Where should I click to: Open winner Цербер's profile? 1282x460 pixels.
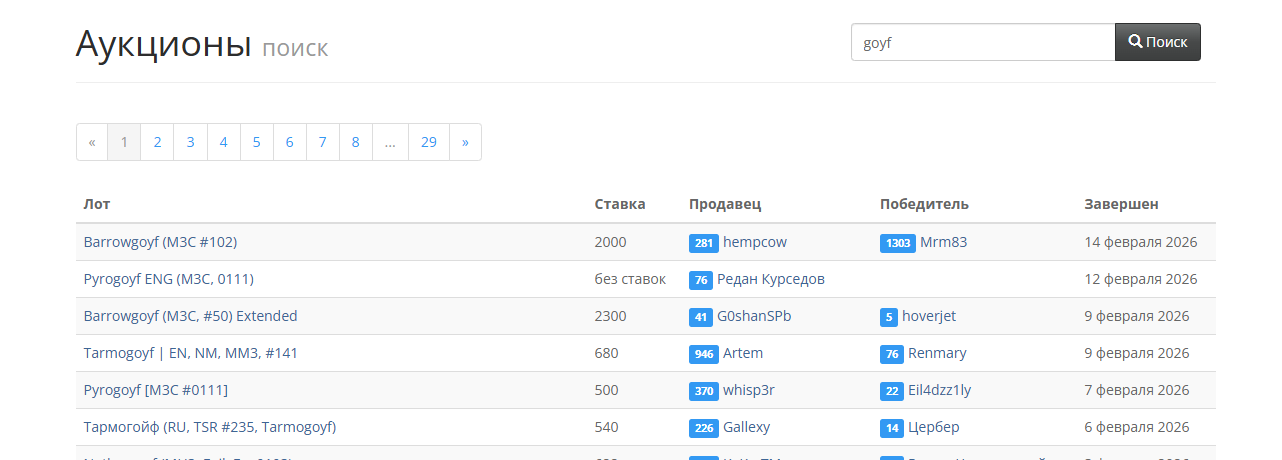coord(933,427)
